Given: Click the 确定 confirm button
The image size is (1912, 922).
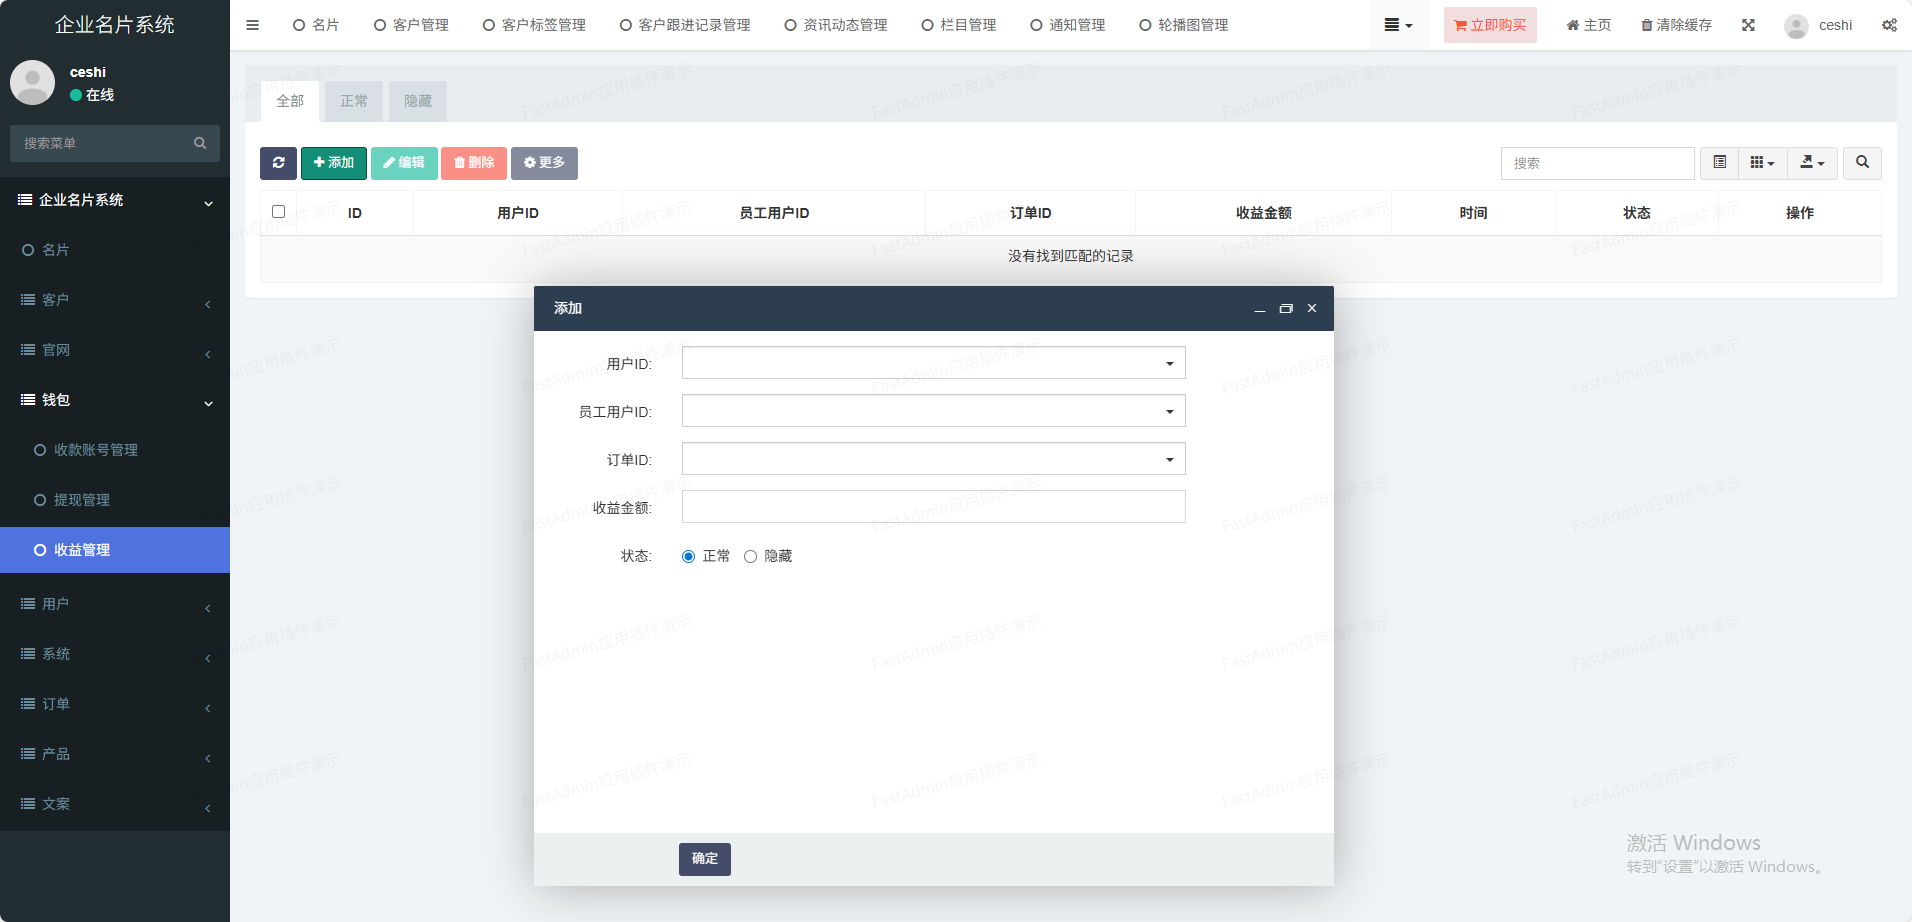Looking at the screenshot, I should (704, 859).
